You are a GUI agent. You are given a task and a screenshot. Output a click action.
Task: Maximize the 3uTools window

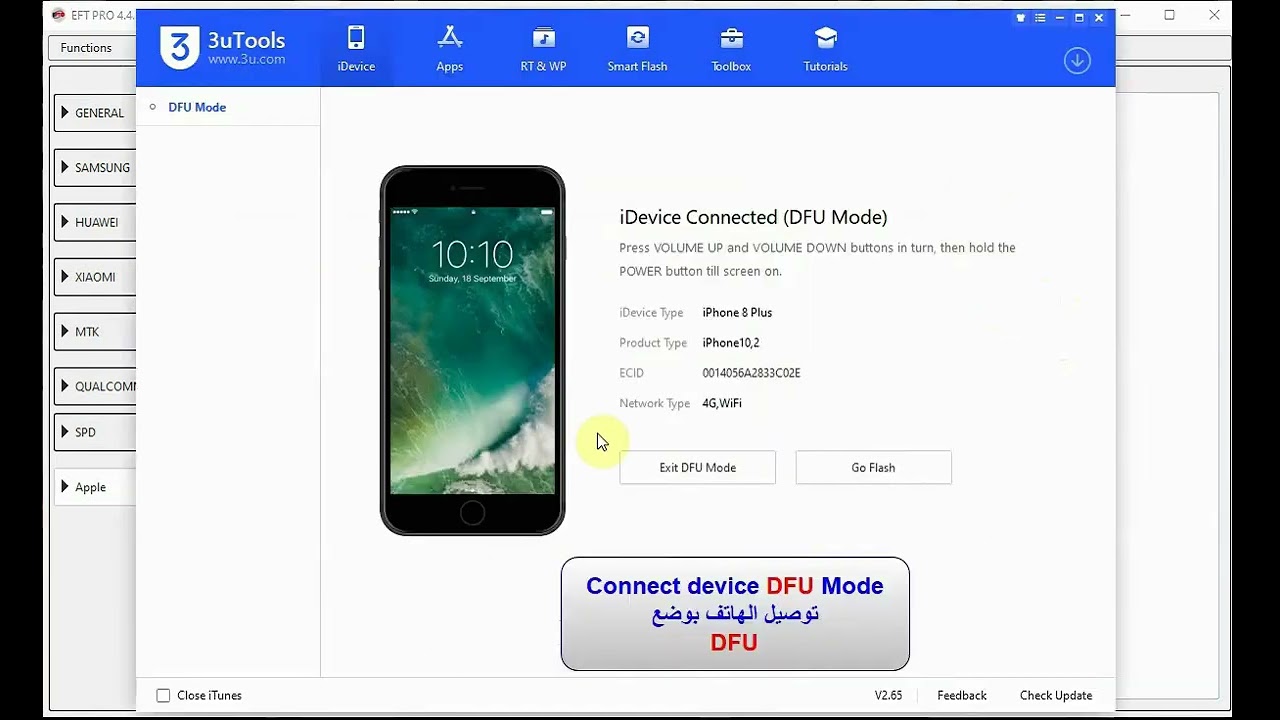click(x=1080, y=18)
